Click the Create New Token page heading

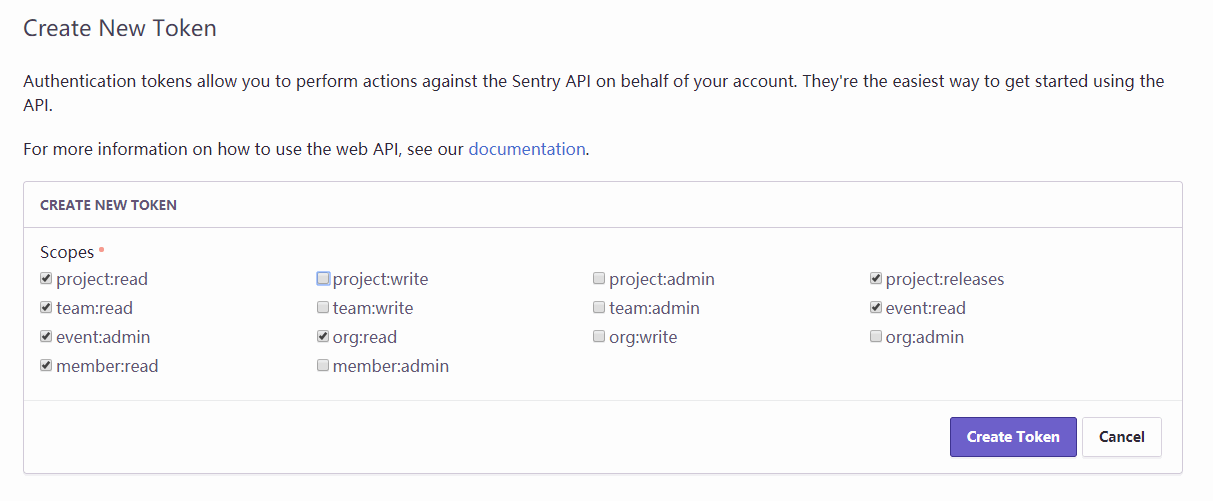[120, 28]
